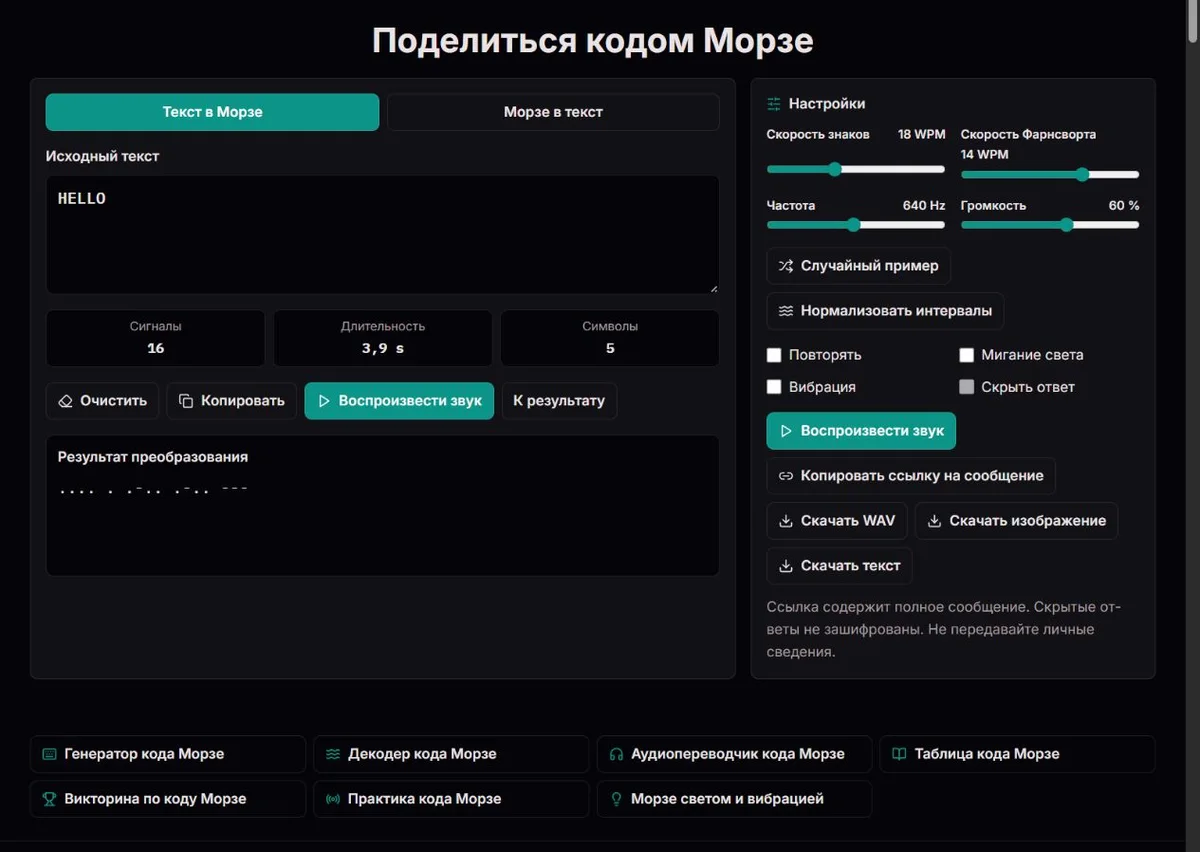Click the book icon for Таблица кода Морзе
Image resolution: width=1200 pixels, height=852 pixels.
(x=899, y=754)
